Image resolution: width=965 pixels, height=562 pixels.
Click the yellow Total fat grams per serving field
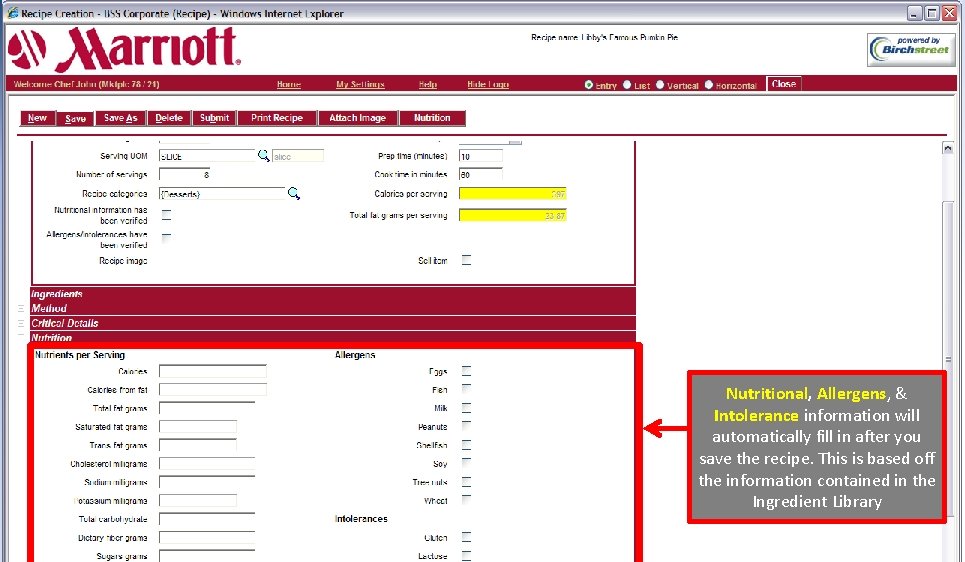point(513,215)
